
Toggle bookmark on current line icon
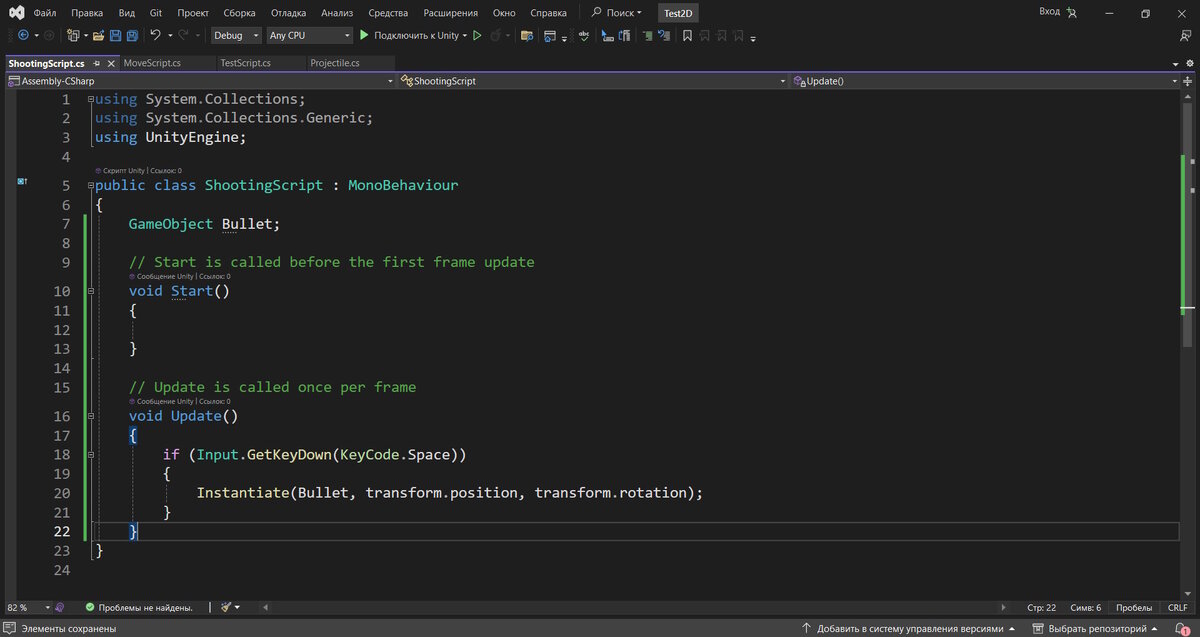pos(687,35)
